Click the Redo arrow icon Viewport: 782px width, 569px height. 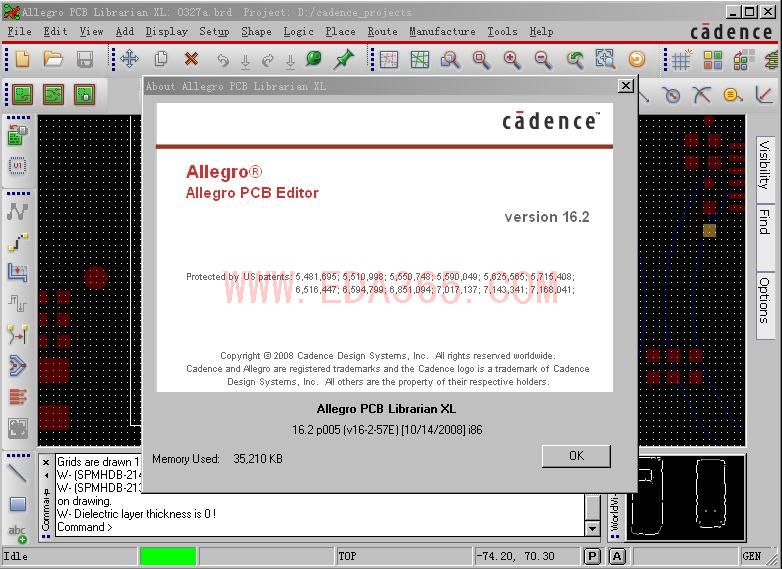[x=268, y=60]
